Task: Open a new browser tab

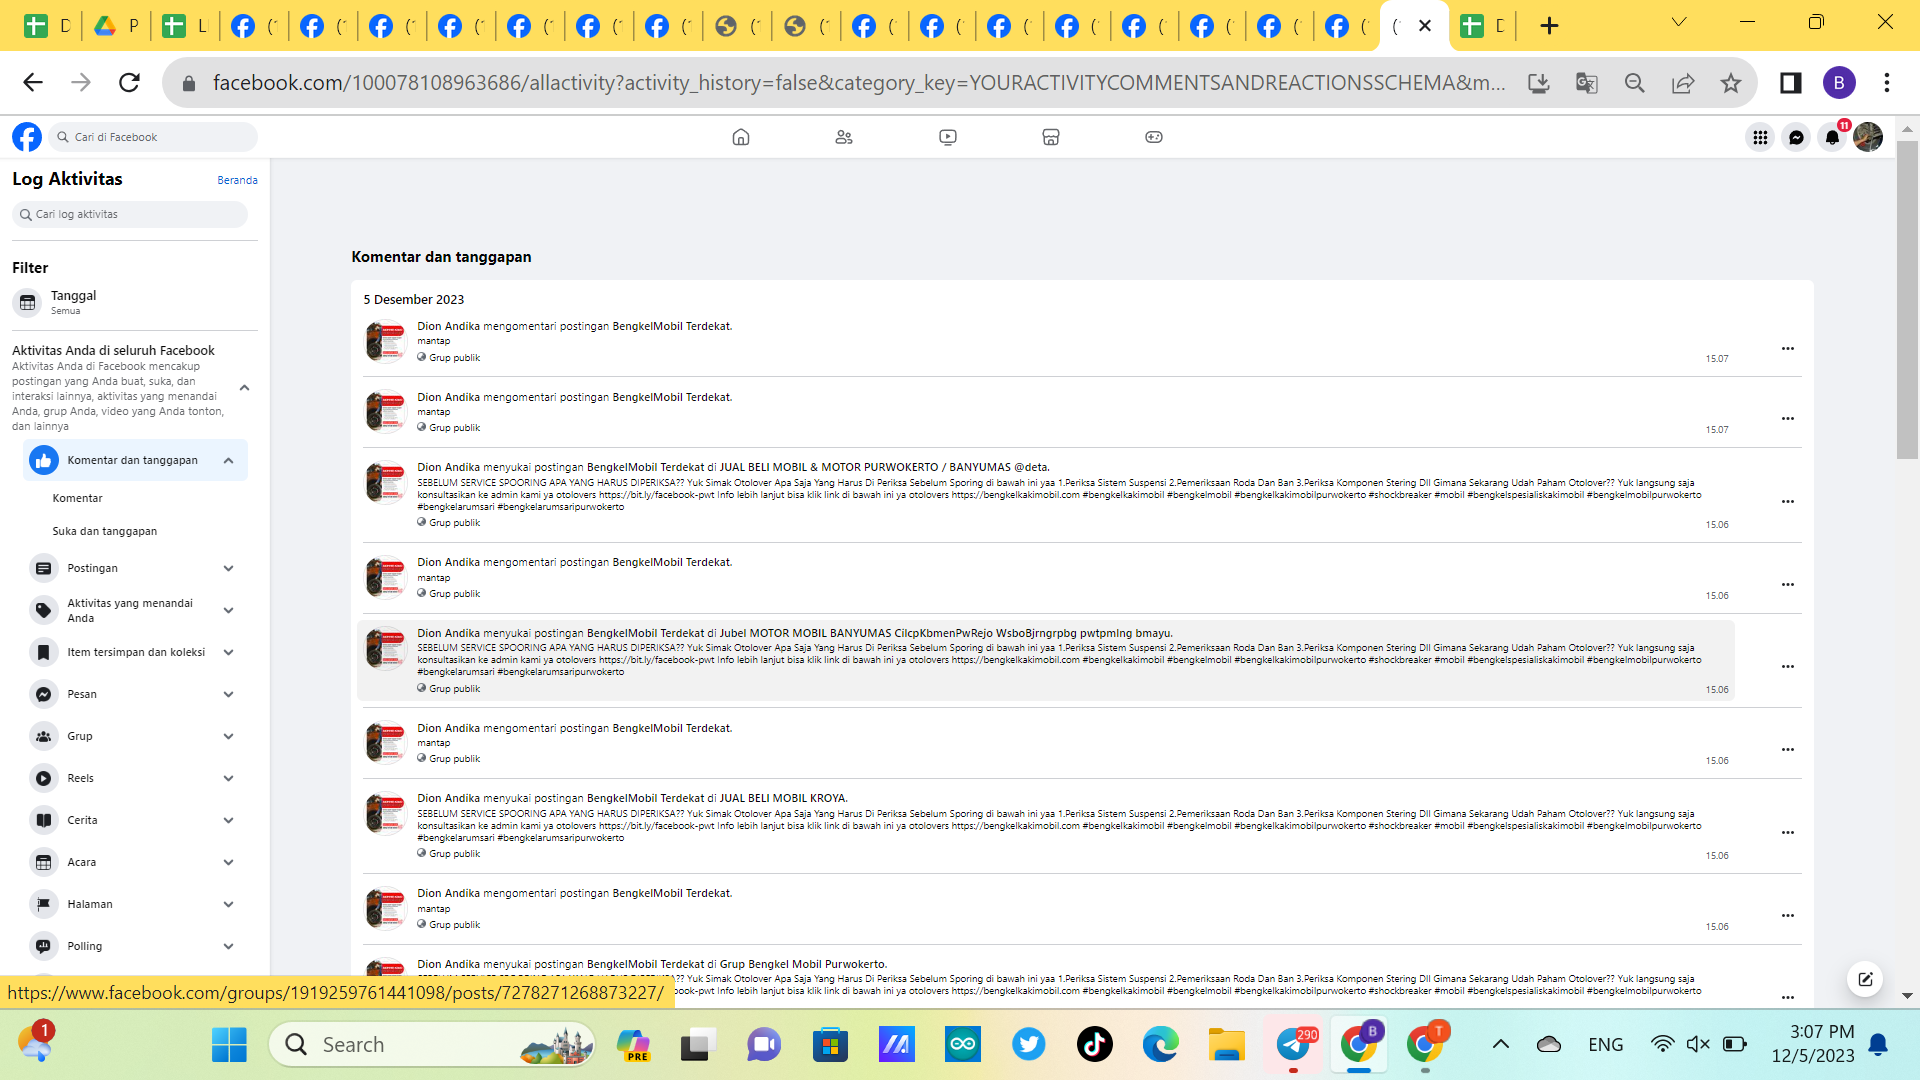Action: tap(1549, 26)
